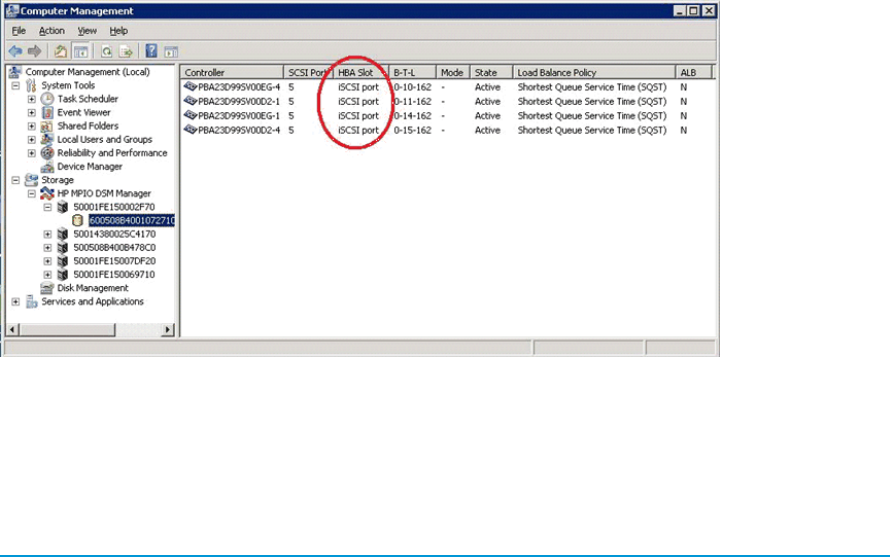
Task: Click the array icon beside 50001FE150002F70
Action: [x=63, y=207]
